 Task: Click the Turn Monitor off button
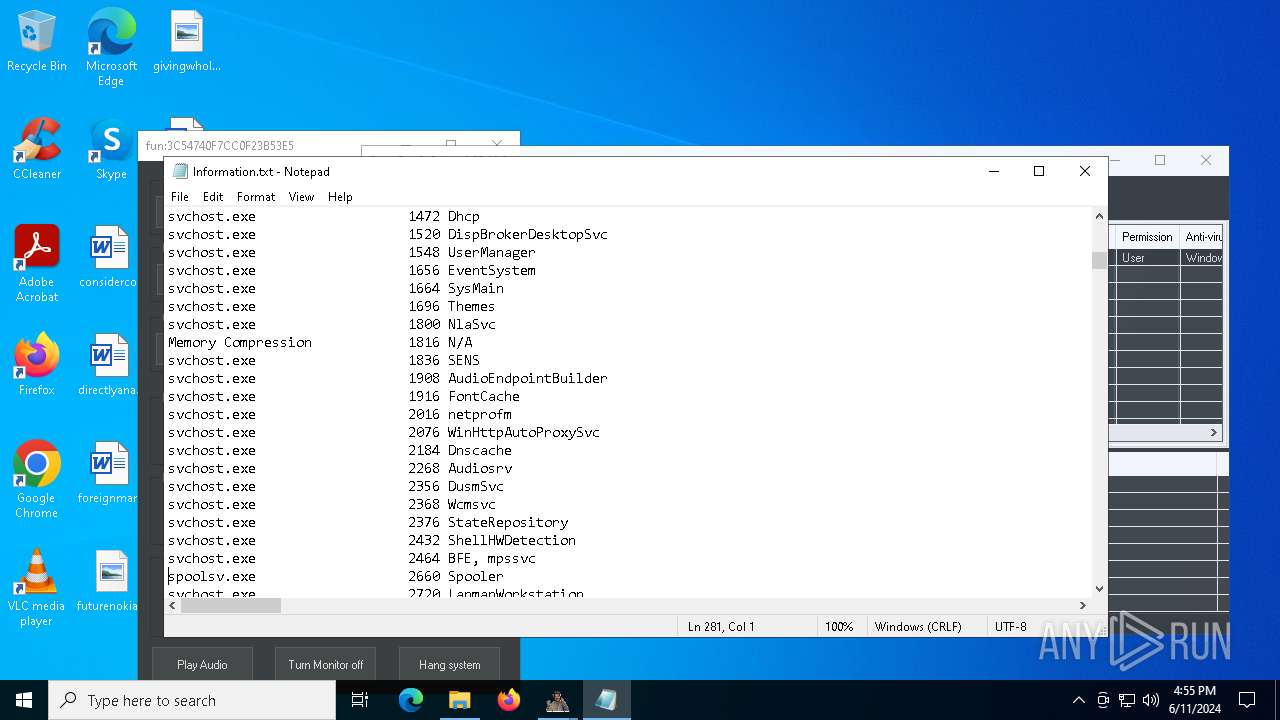click(326, 664)
